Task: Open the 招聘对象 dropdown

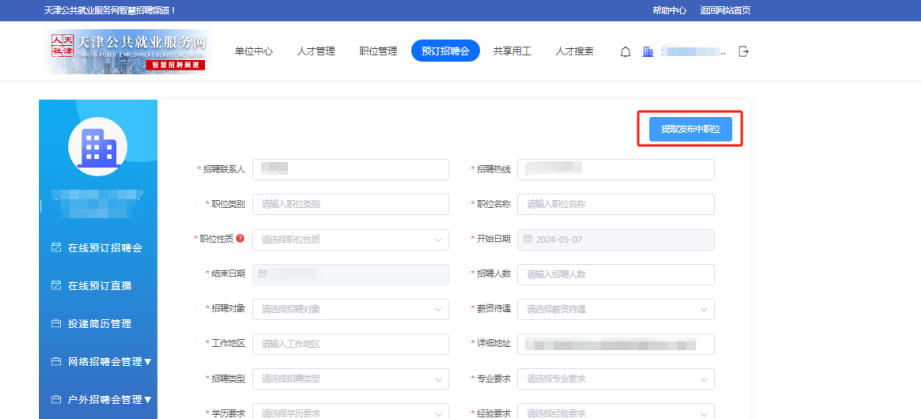Action: [x=351, y=309]
